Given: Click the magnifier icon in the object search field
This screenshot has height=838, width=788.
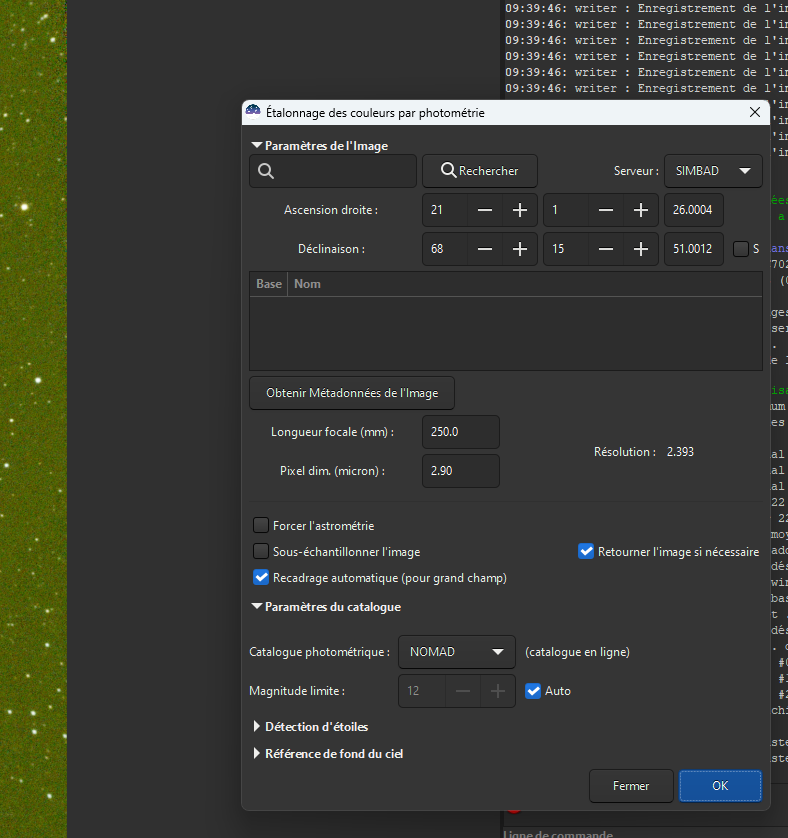Looking at the screenshot, I should [266, 171].
